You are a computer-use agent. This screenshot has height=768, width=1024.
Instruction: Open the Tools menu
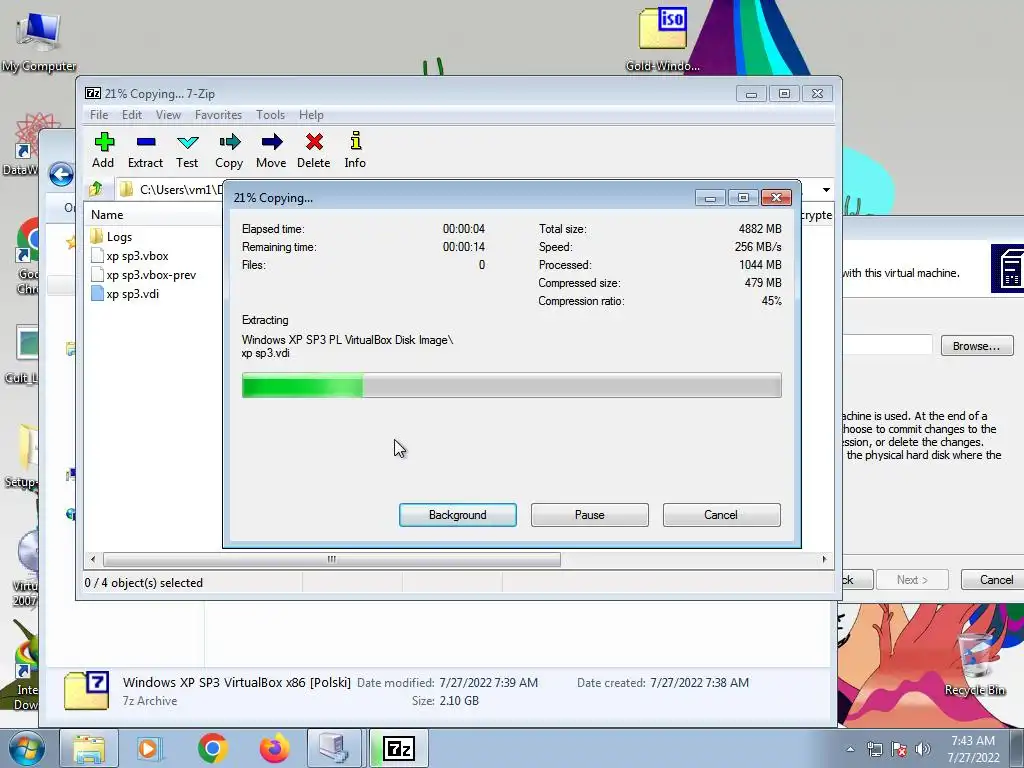pyautogui.click(x=270, y=115)
